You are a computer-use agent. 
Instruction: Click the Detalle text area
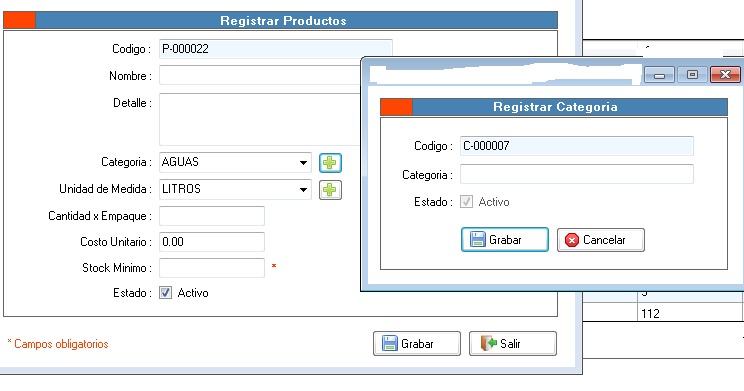(260, 119)
